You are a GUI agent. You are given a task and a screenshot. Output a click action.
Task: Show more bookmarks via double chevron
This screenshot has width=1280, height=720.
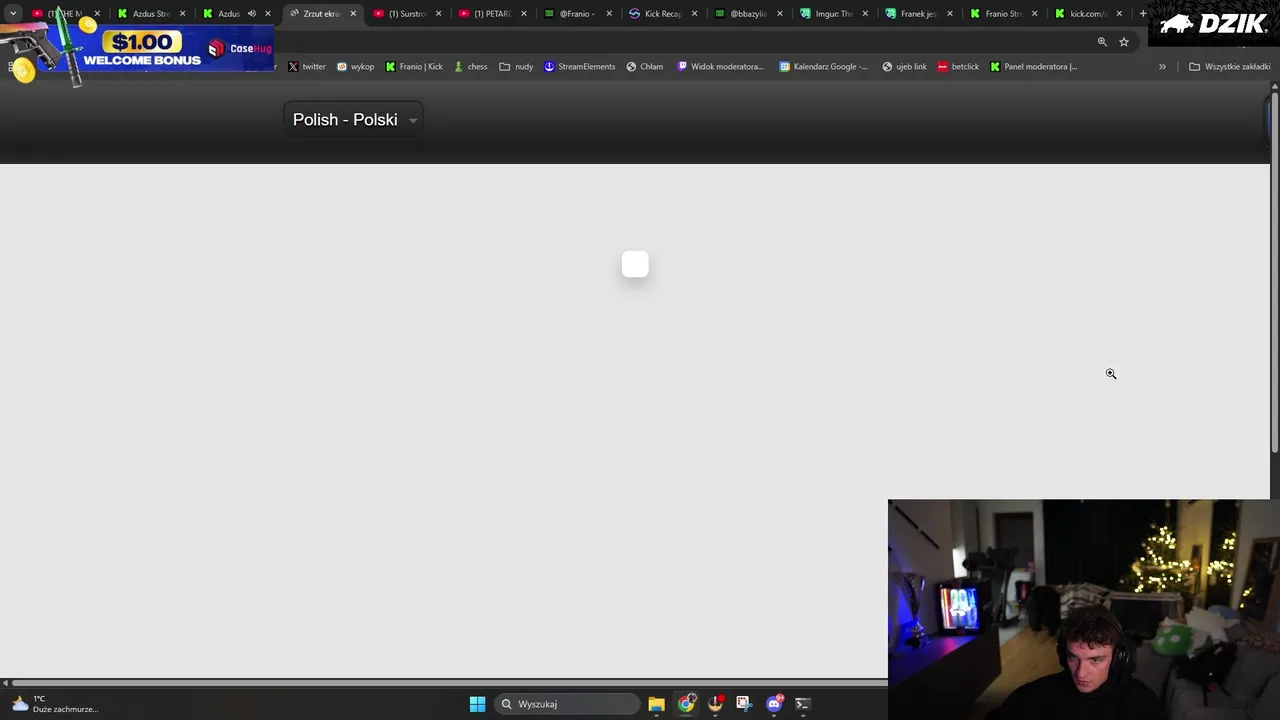click(1162, 67)
